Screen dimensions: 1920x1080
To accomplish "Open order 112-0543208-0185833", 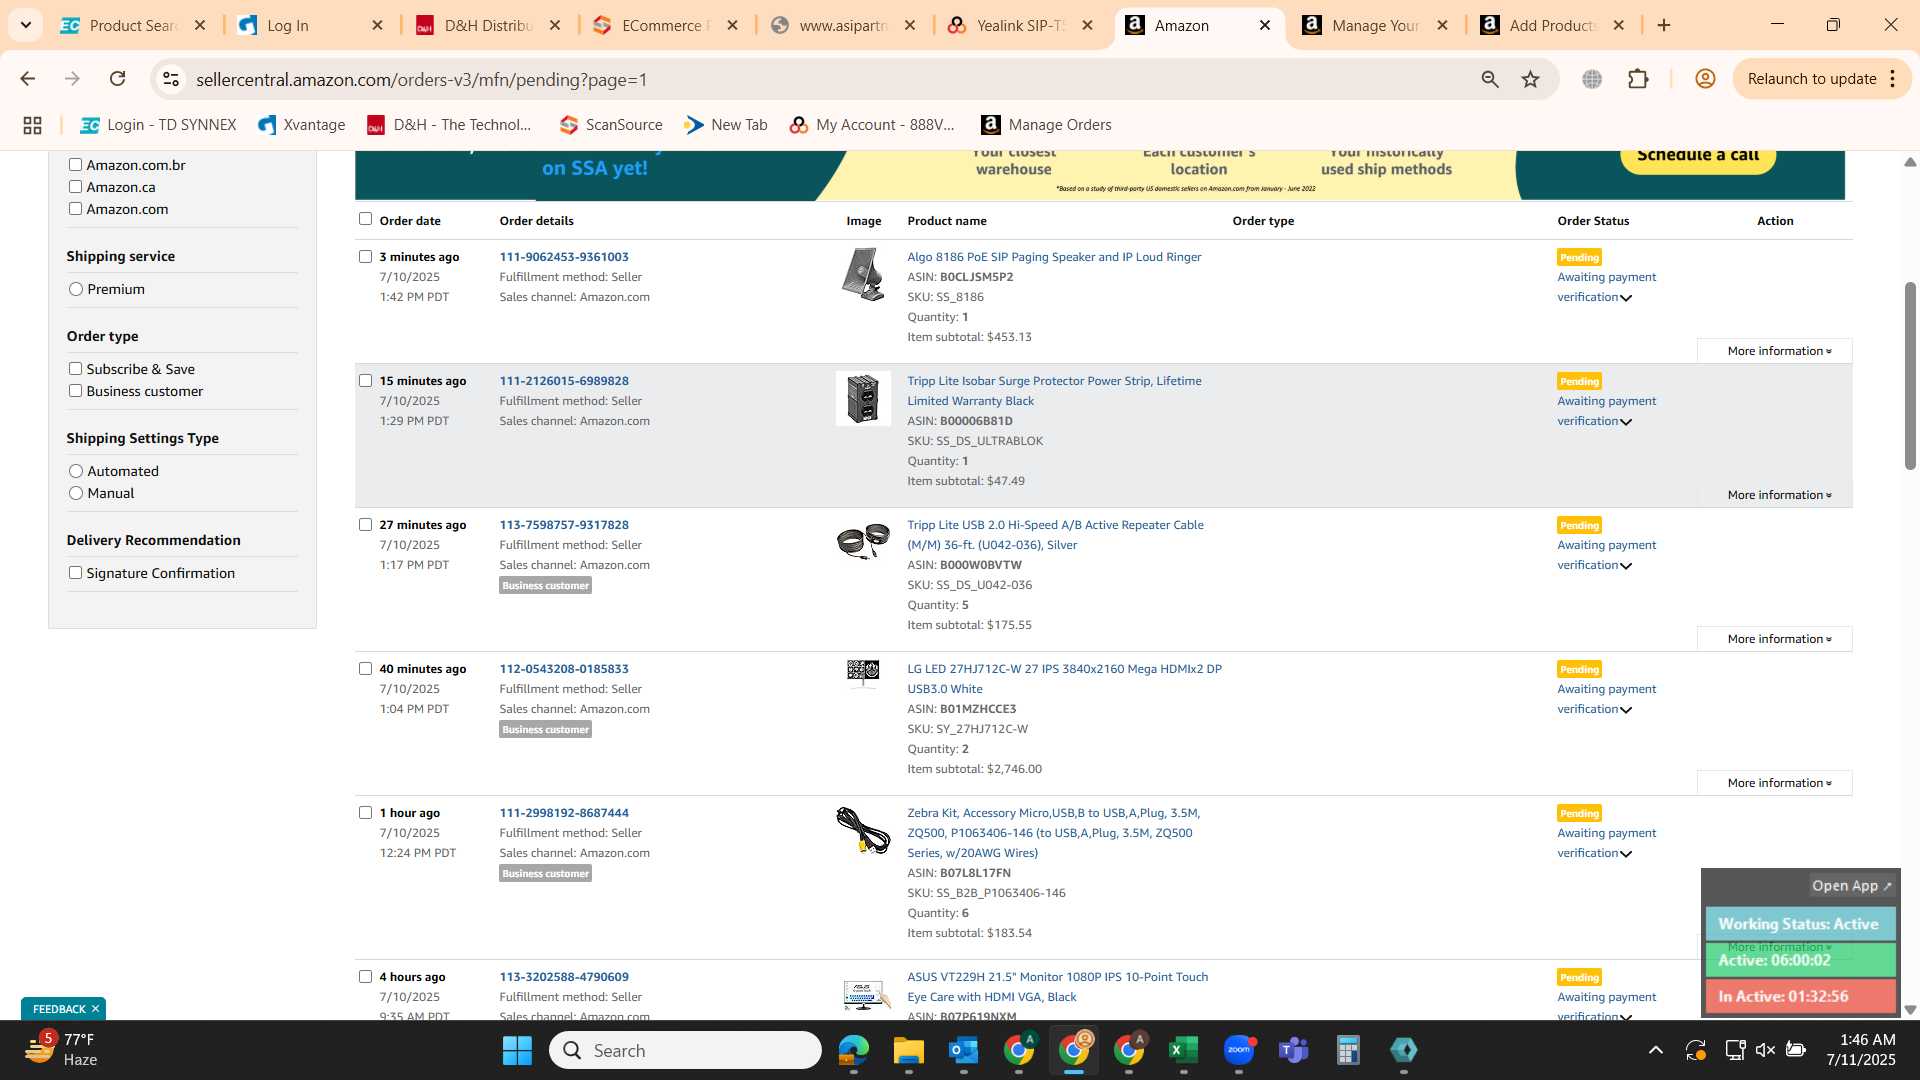I will coord(564,669).
